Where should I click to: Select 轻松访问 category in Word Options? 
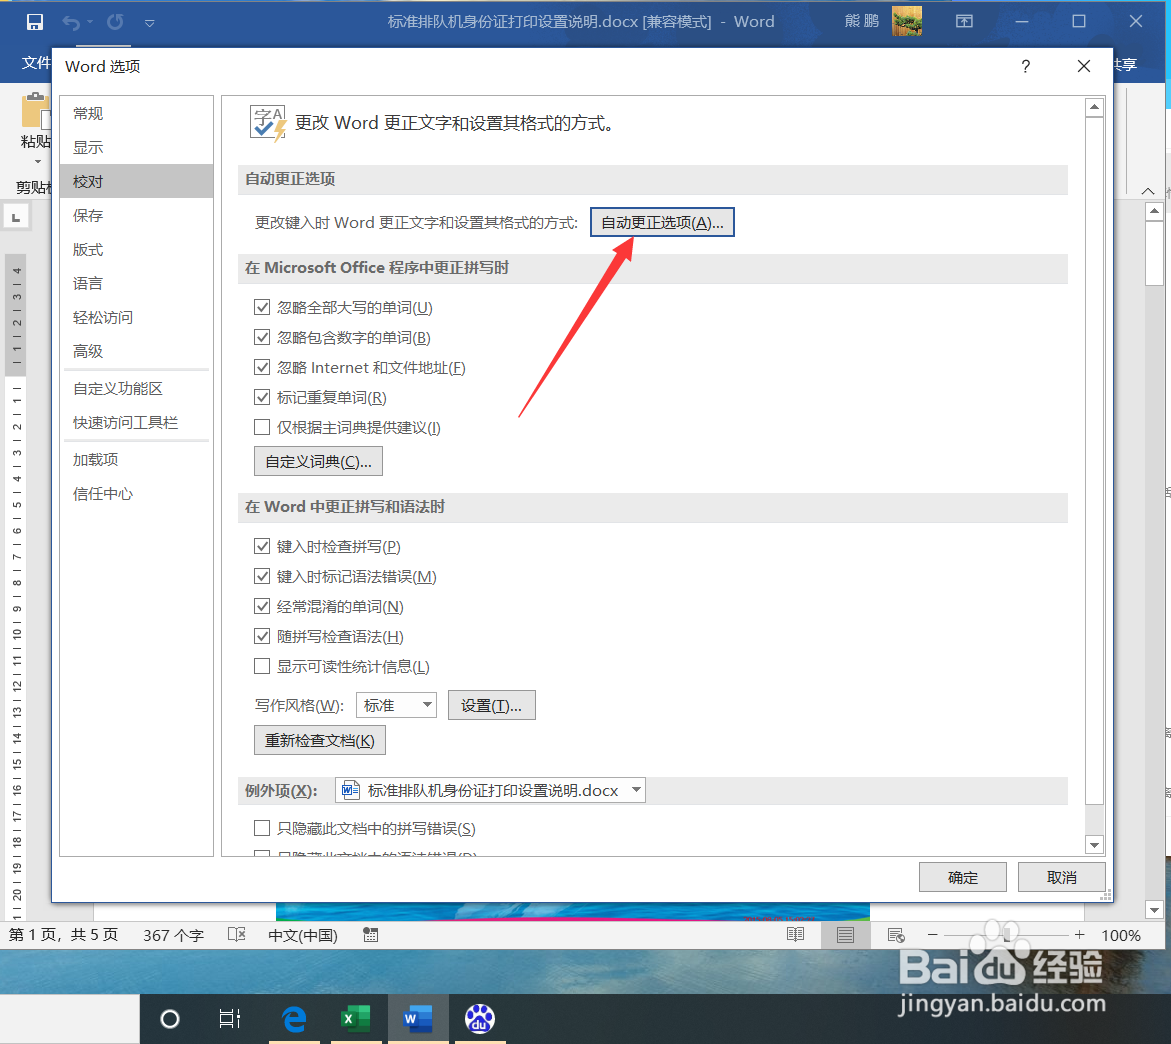click(137, 317)
